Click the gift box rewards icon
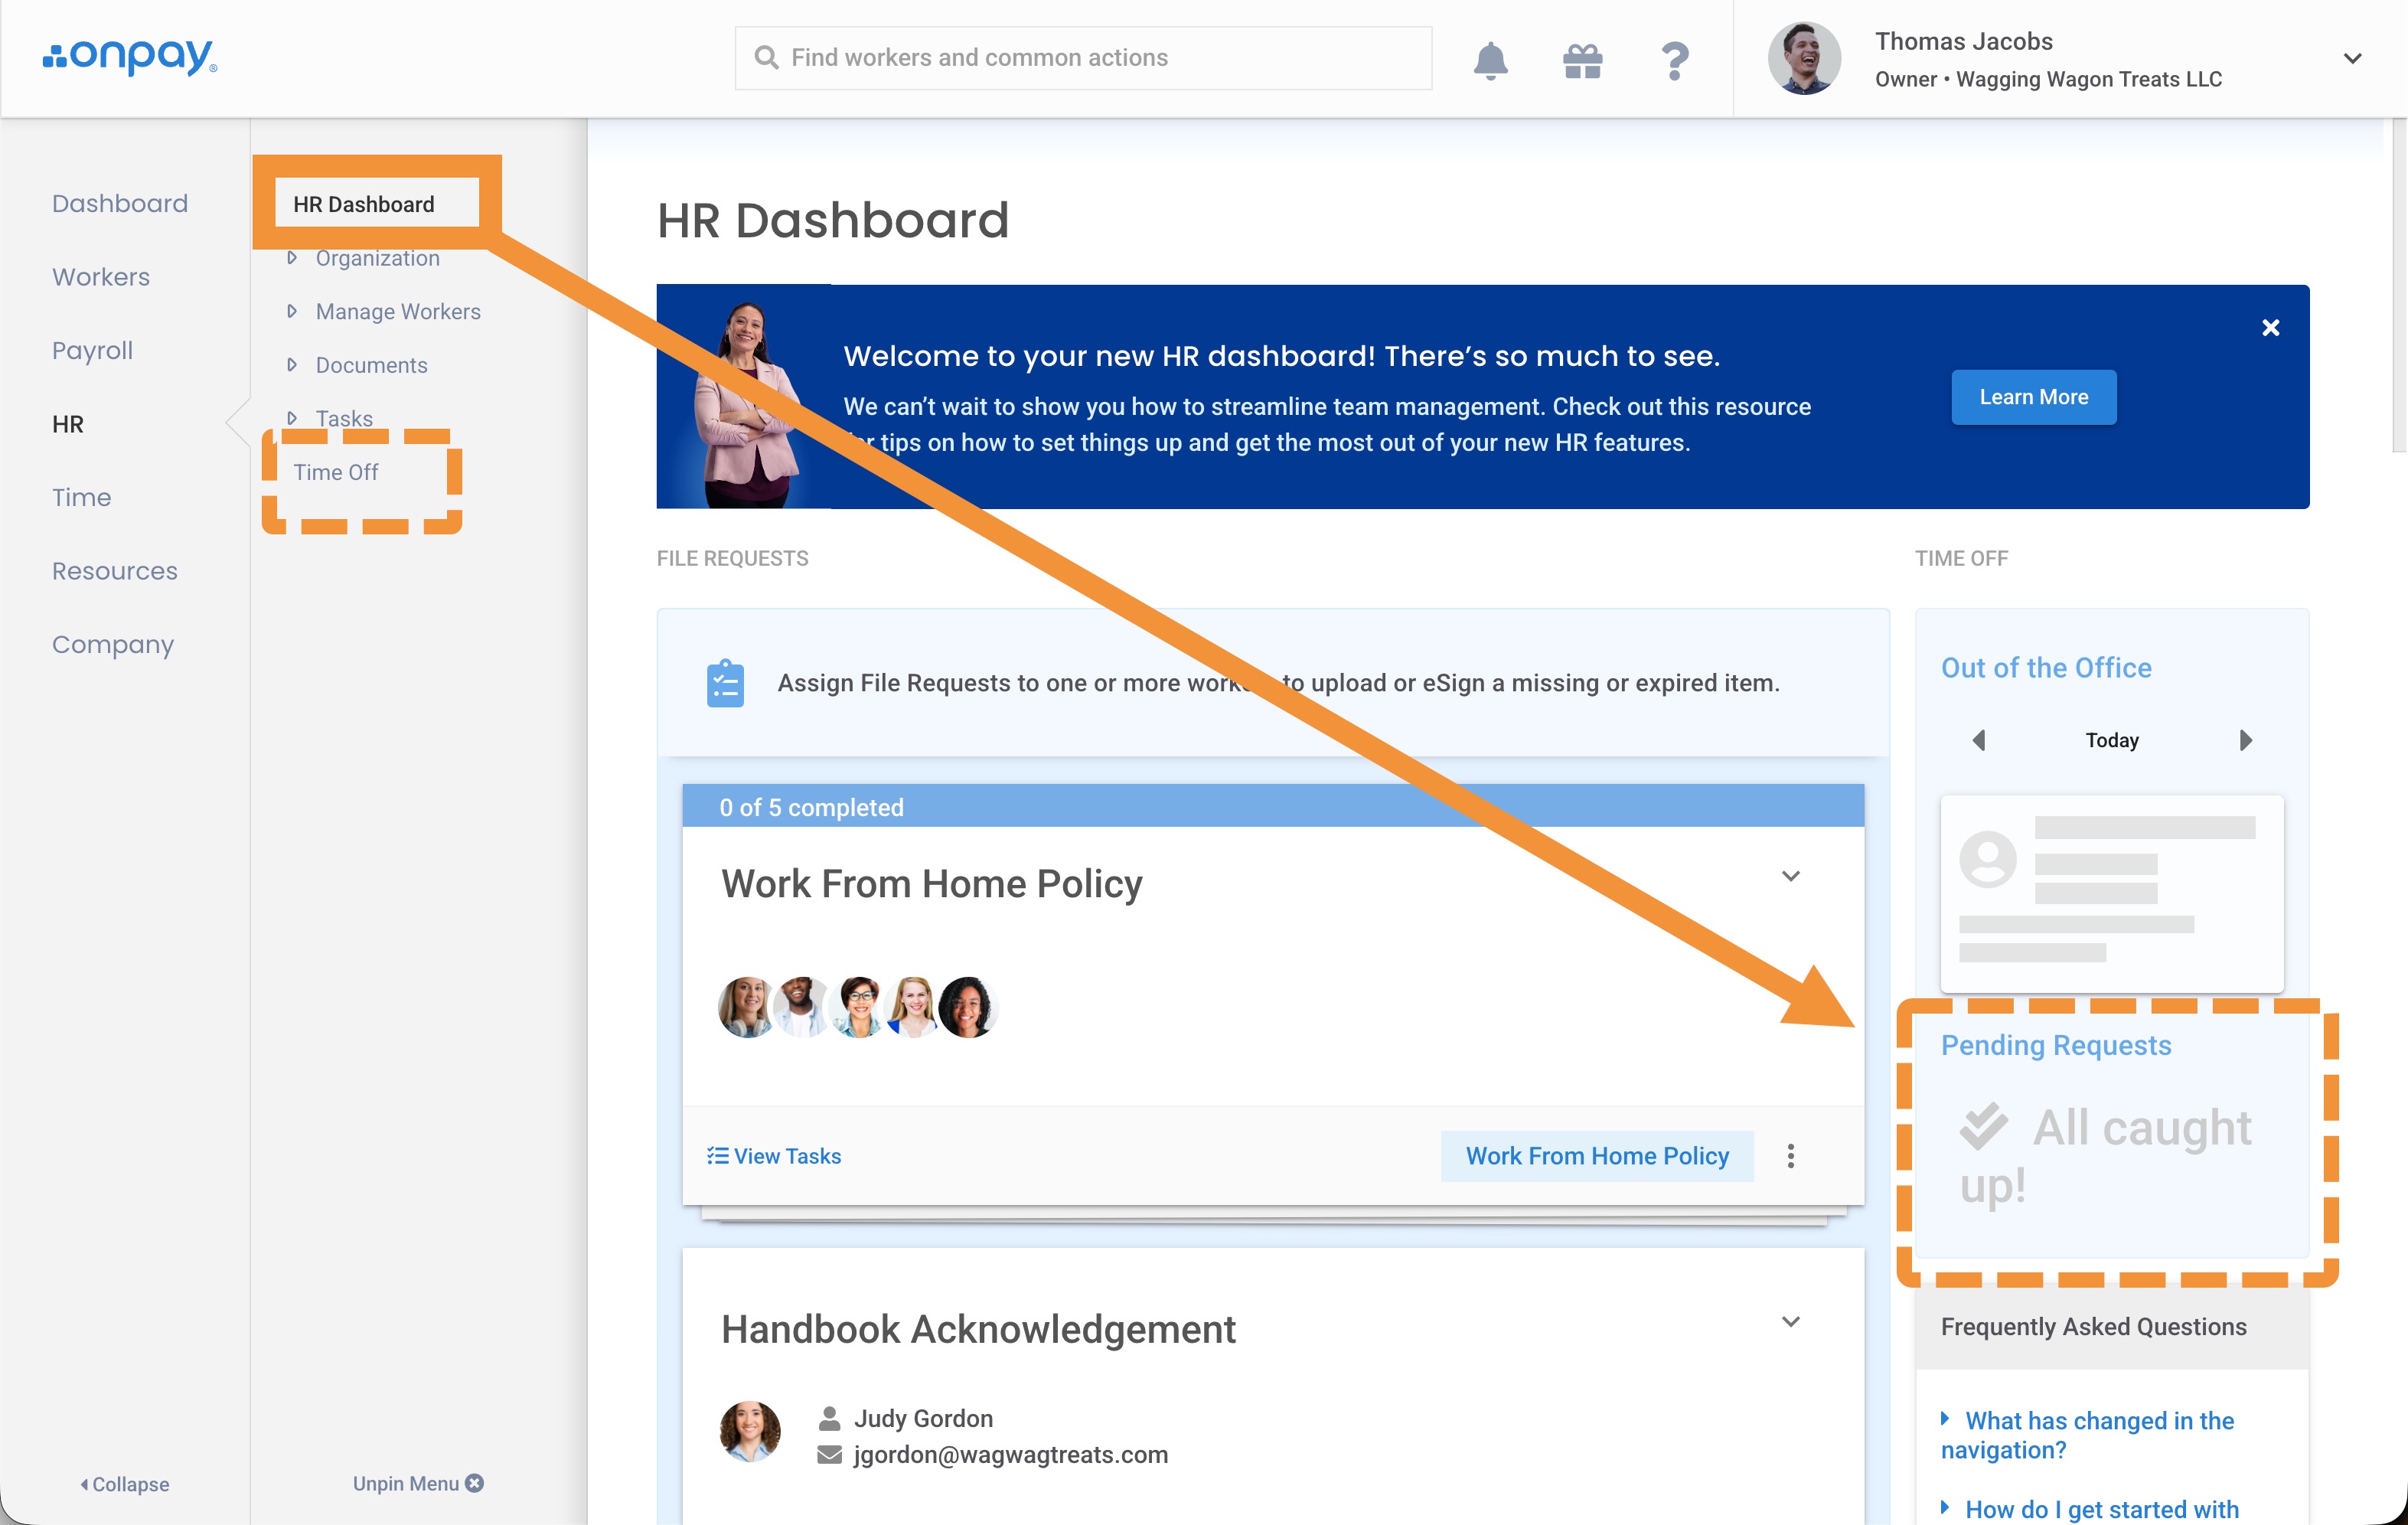This screenshot has width=2408, height=1525. point(1582,60)
